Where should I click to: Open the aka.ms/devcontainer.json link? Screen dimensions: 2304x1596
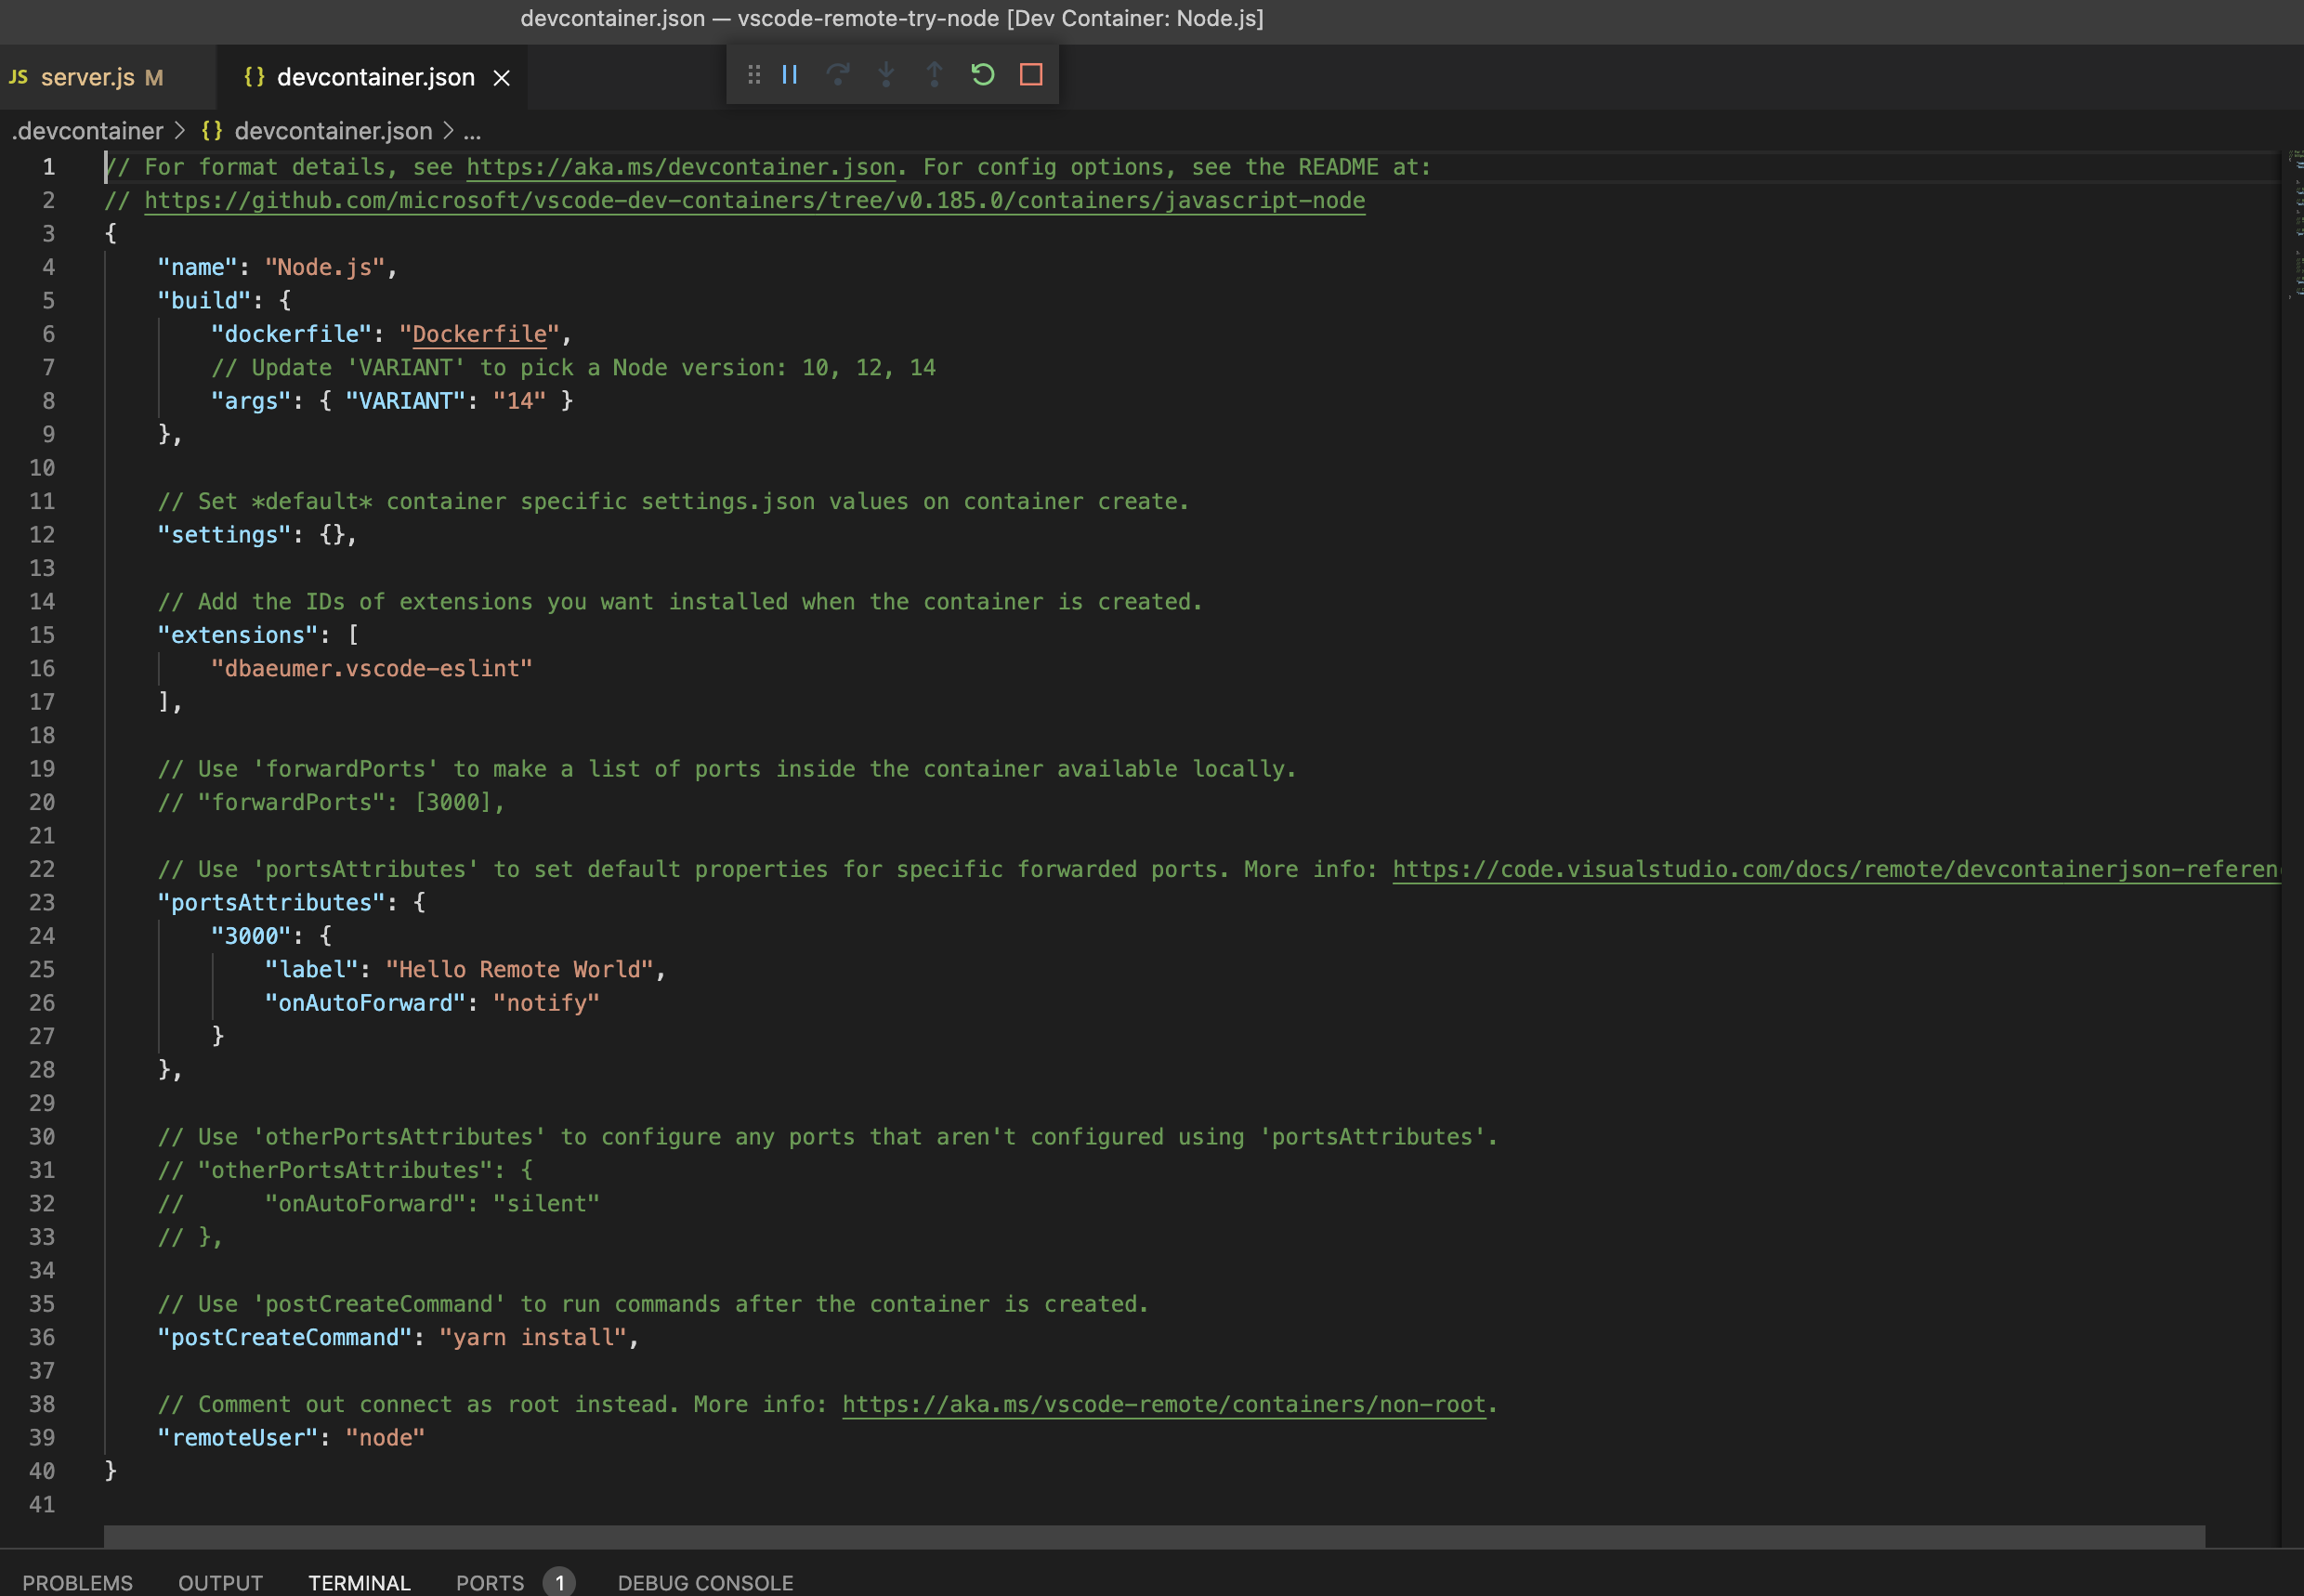point(680,167)
